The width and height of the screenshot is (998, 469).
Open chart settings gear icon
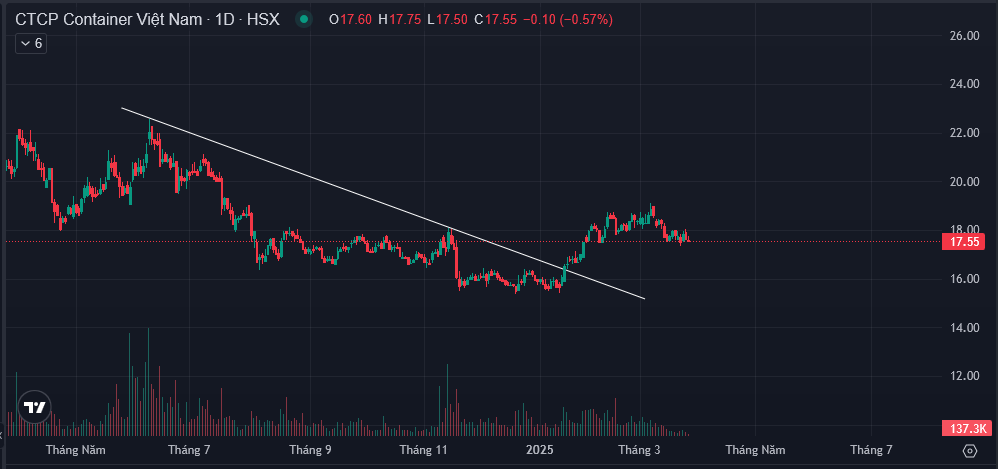point(968,451)
